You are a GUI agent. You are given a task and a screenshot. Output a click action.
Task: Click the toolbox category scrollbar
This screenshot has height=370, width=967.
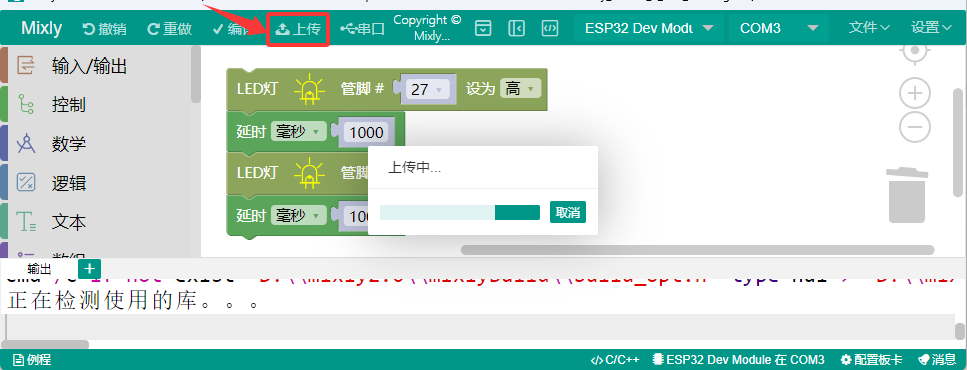195,74
